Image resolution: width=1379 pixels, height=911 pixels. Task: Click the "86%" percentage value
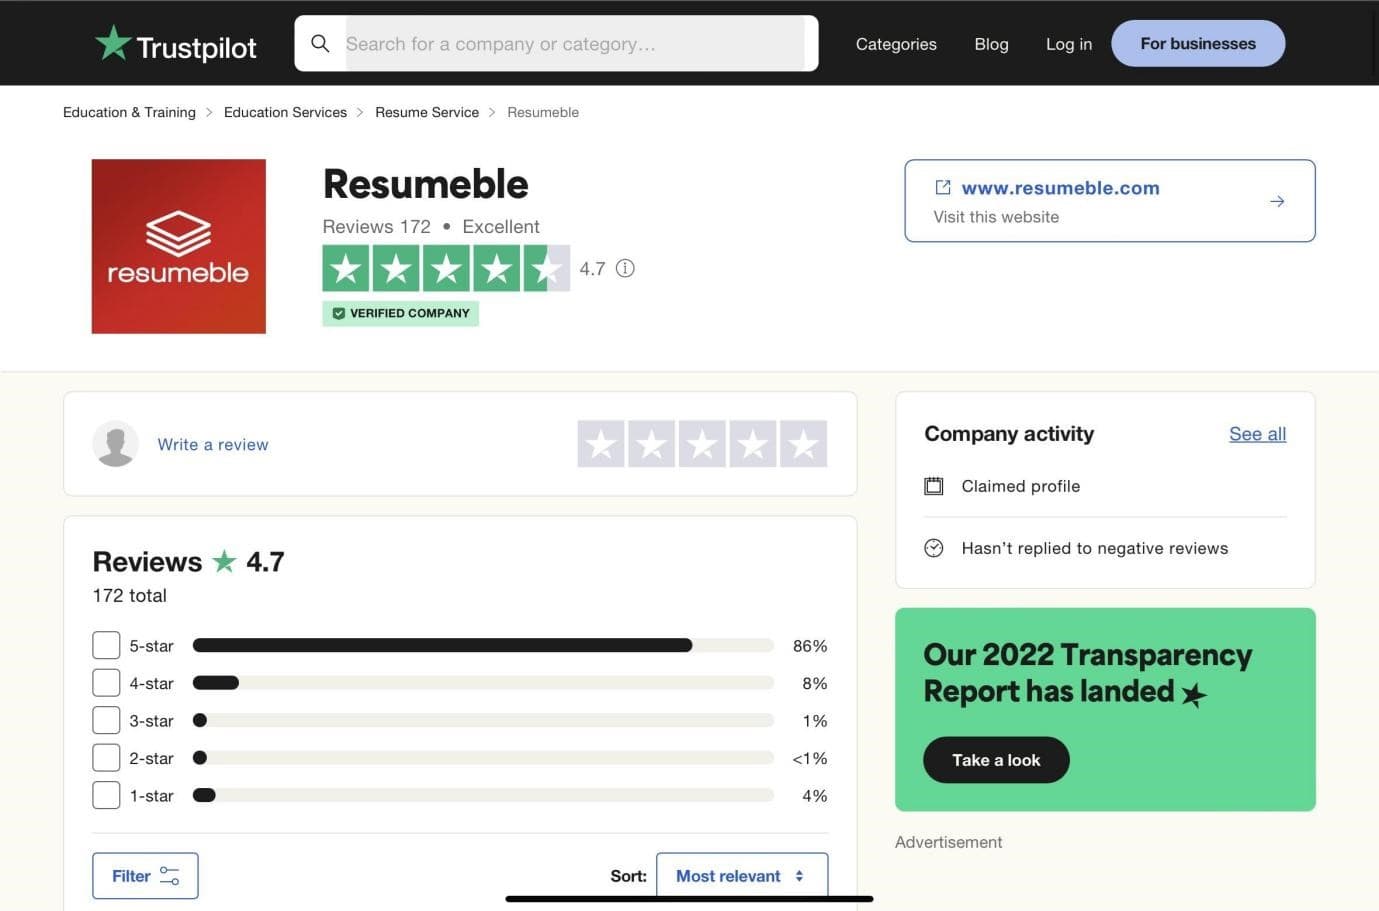(x=810, y=646)
